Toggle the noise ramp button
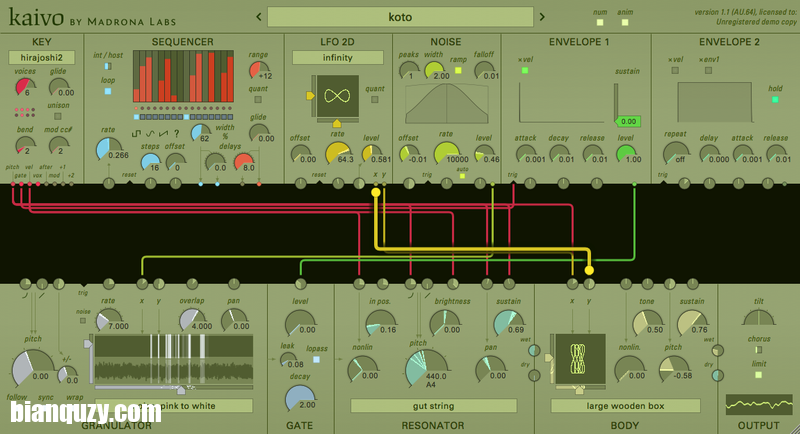Image resolution: width=800 pixels, height=434 pixels. pyautogui.click(x=458, y=70)
